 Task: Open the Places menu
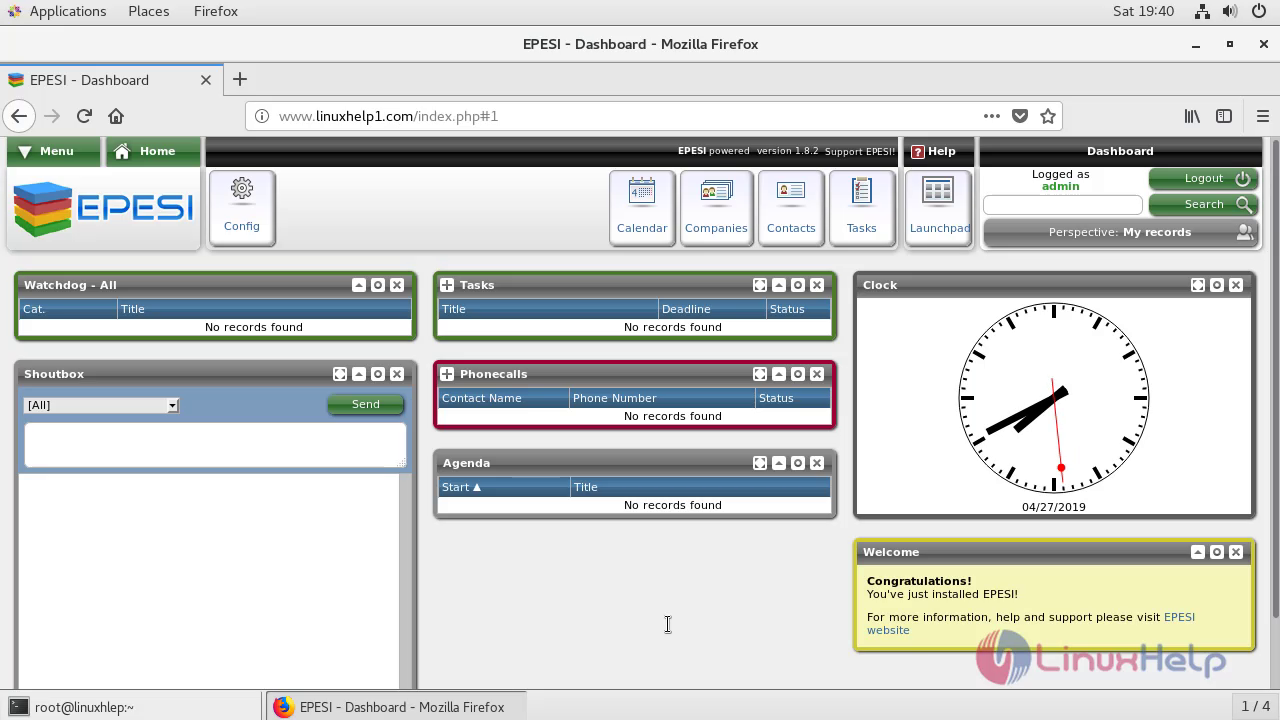click(x=148, y=11)
